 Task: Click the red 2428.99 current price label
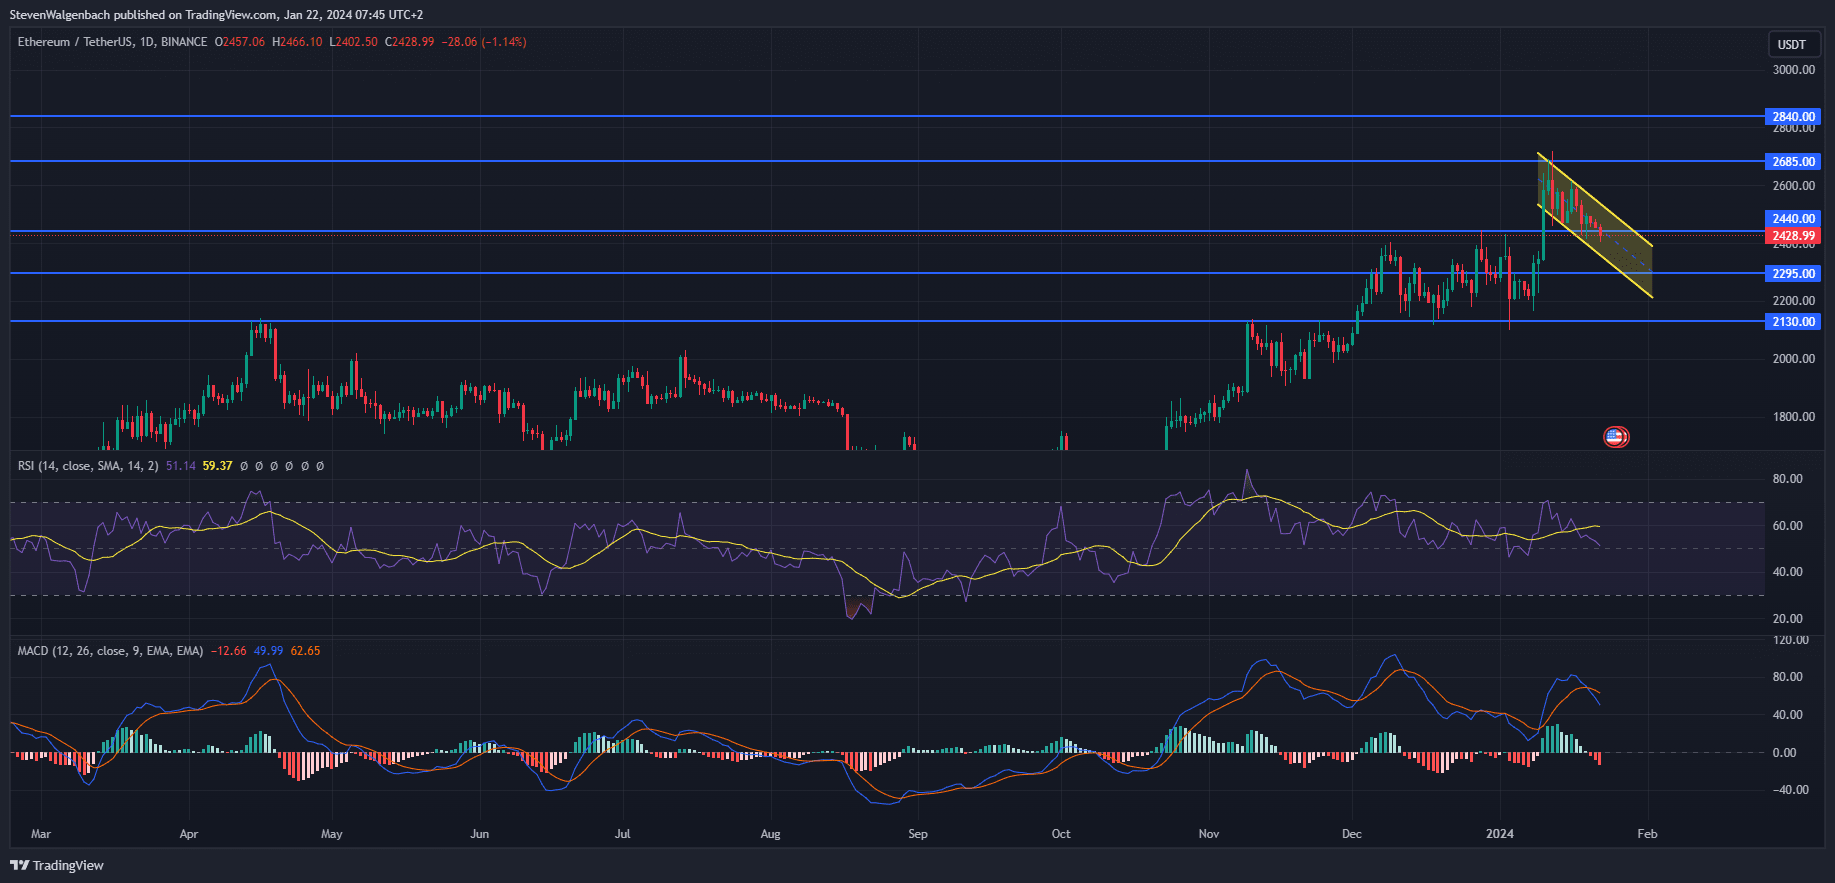[x=1793, y=236]
